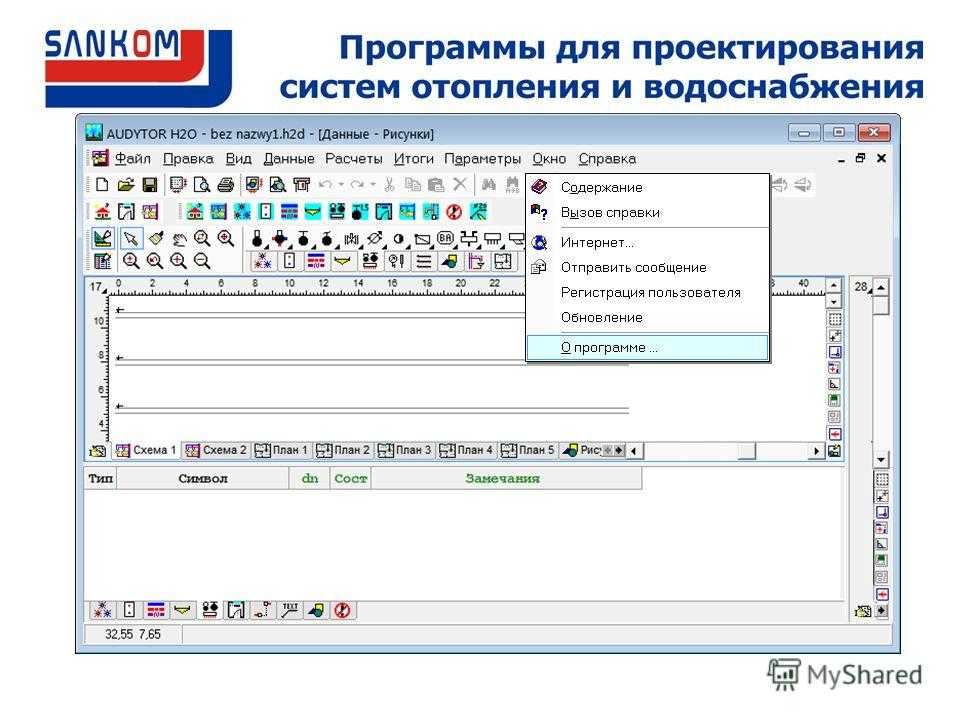Open the Undo history dropdown arrow
Screen dimensions: 960x720
pos(341,184)
